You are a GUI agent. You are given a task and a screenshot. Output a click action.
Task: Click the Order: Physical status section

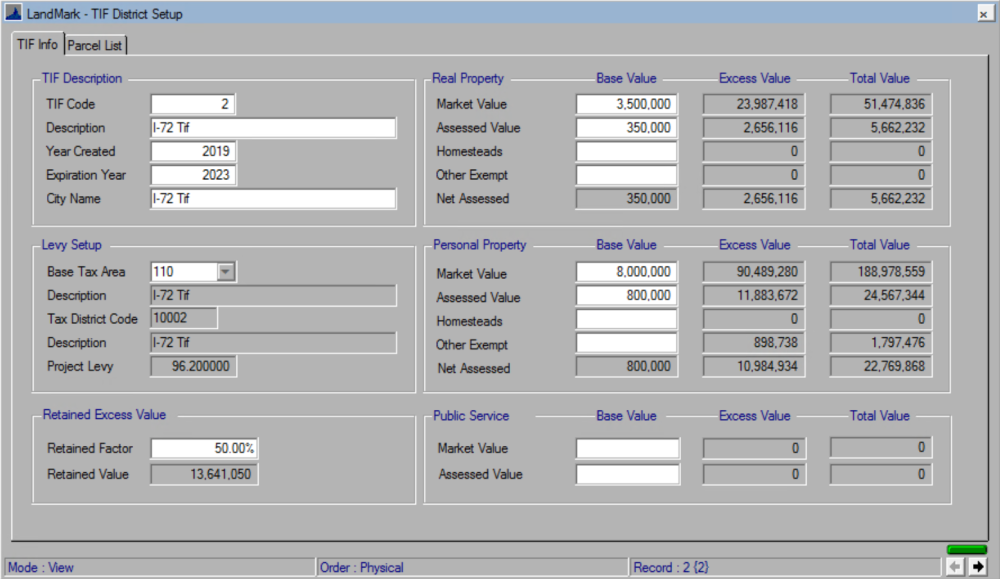[x=400, y=567]
